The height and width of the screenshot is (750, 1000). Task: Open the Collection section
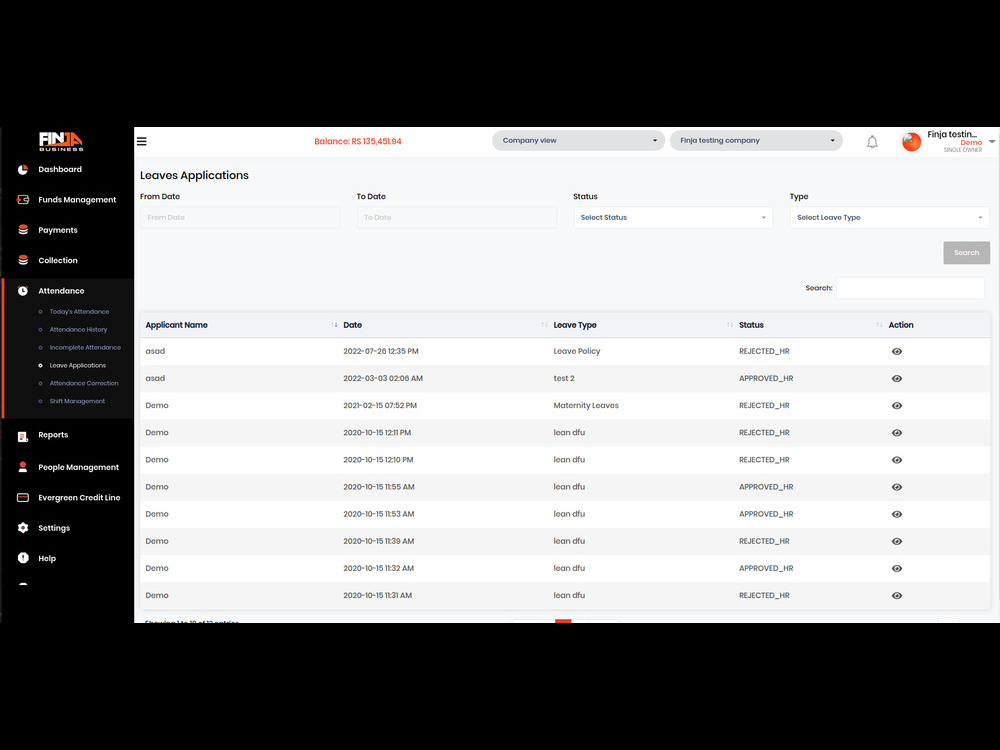pos(57,260)
